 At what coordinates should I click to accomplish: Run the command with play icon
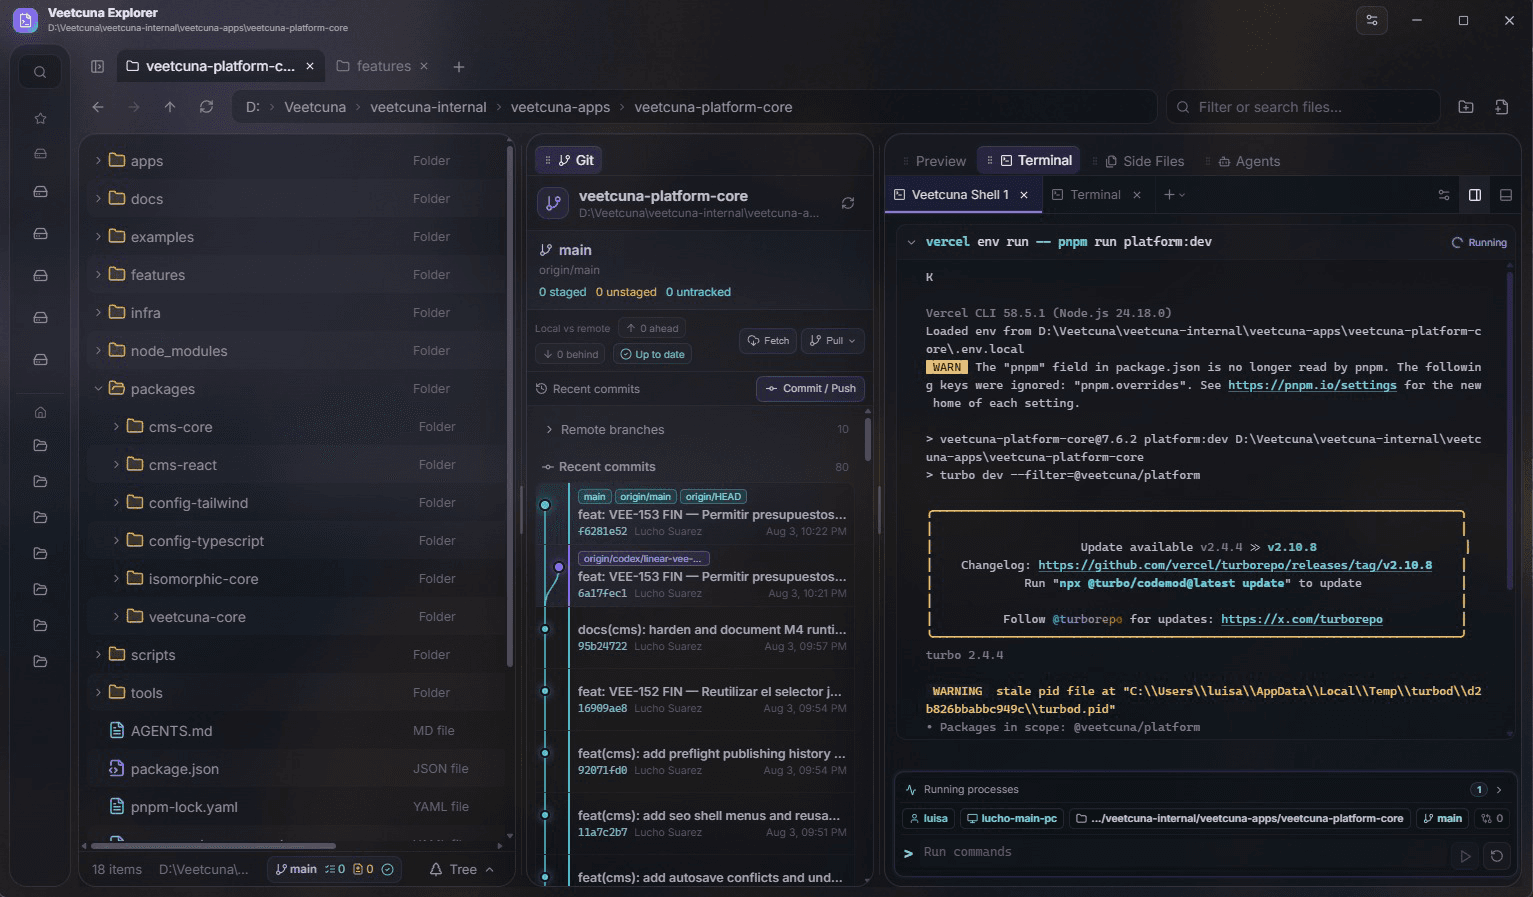pos(1465,856)
